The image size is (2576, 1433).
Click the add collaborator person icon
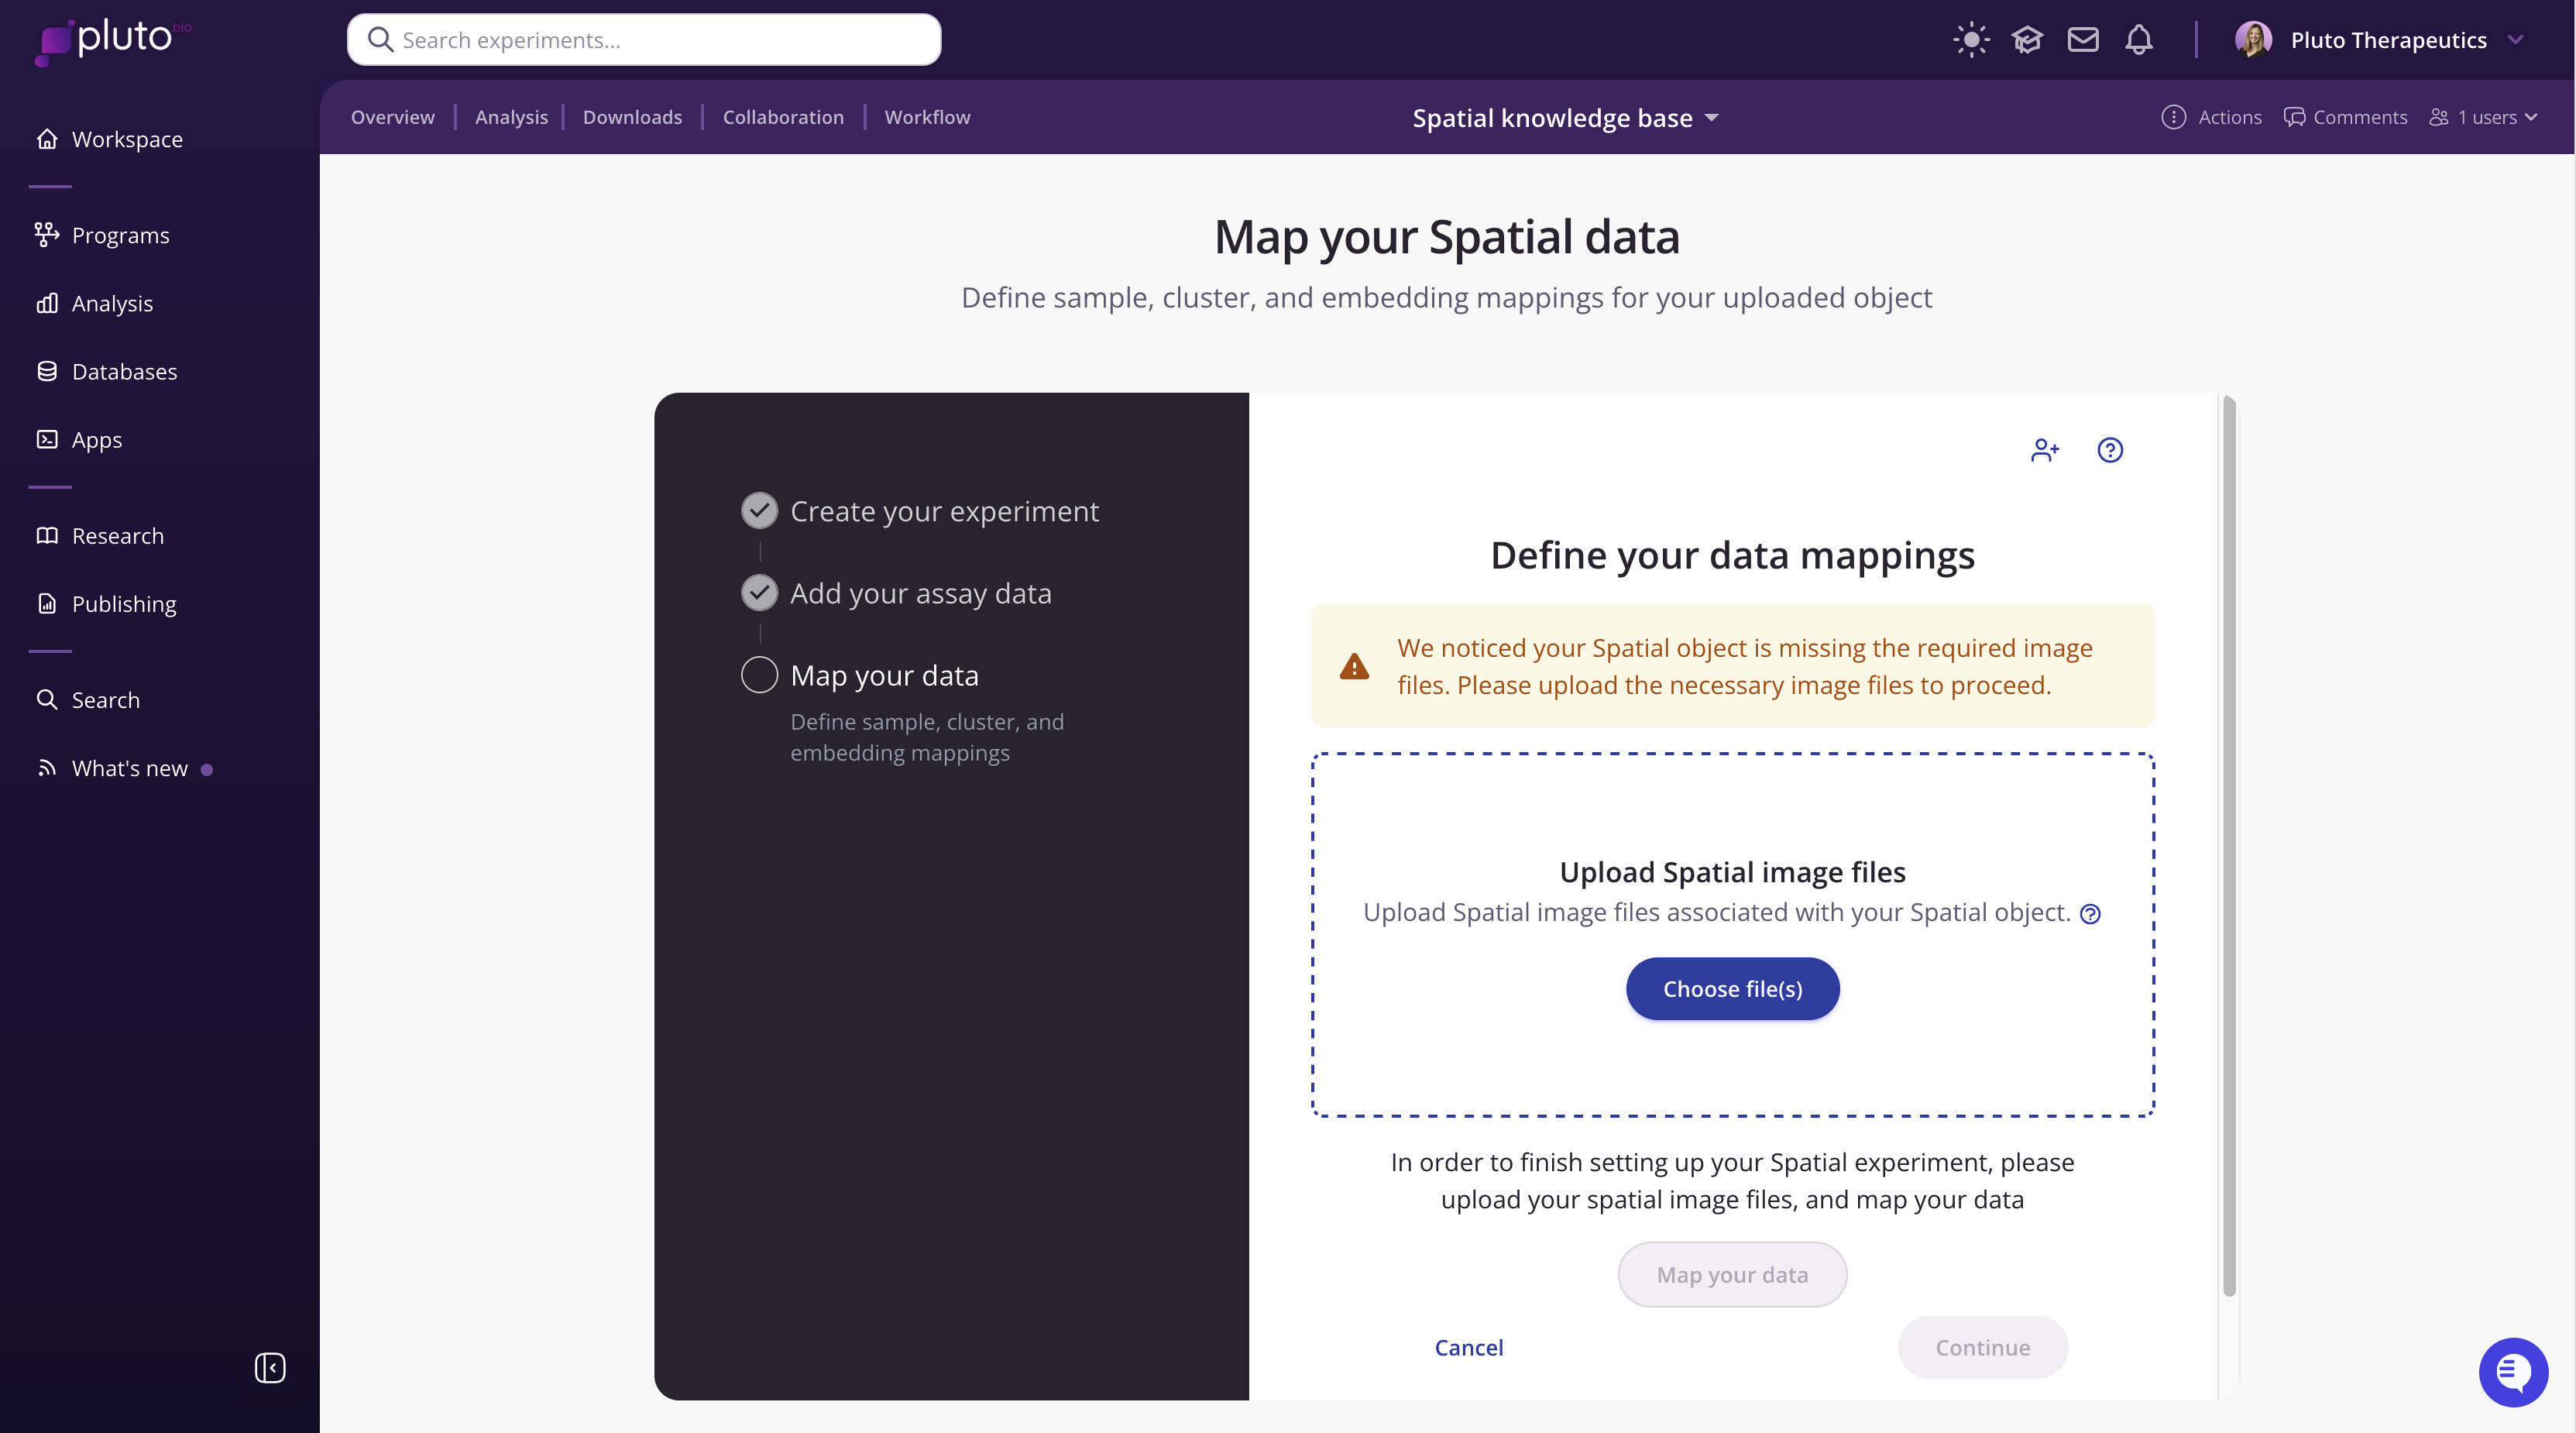(x=2045, y=450)
